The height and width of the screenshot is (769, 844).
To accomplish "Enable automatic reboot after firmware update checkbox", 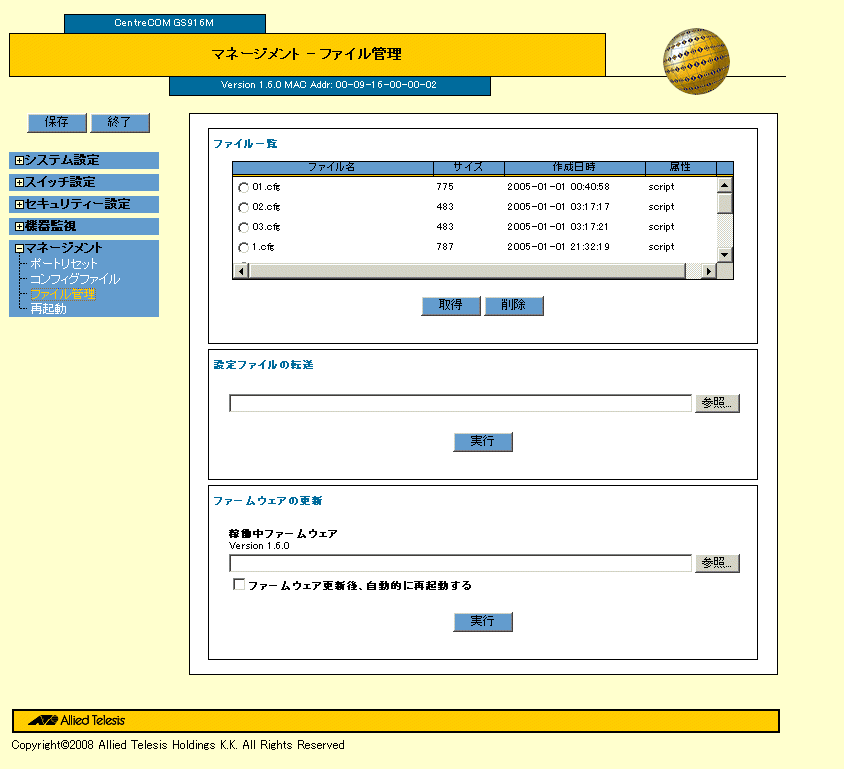I will [x=239, y=585].
